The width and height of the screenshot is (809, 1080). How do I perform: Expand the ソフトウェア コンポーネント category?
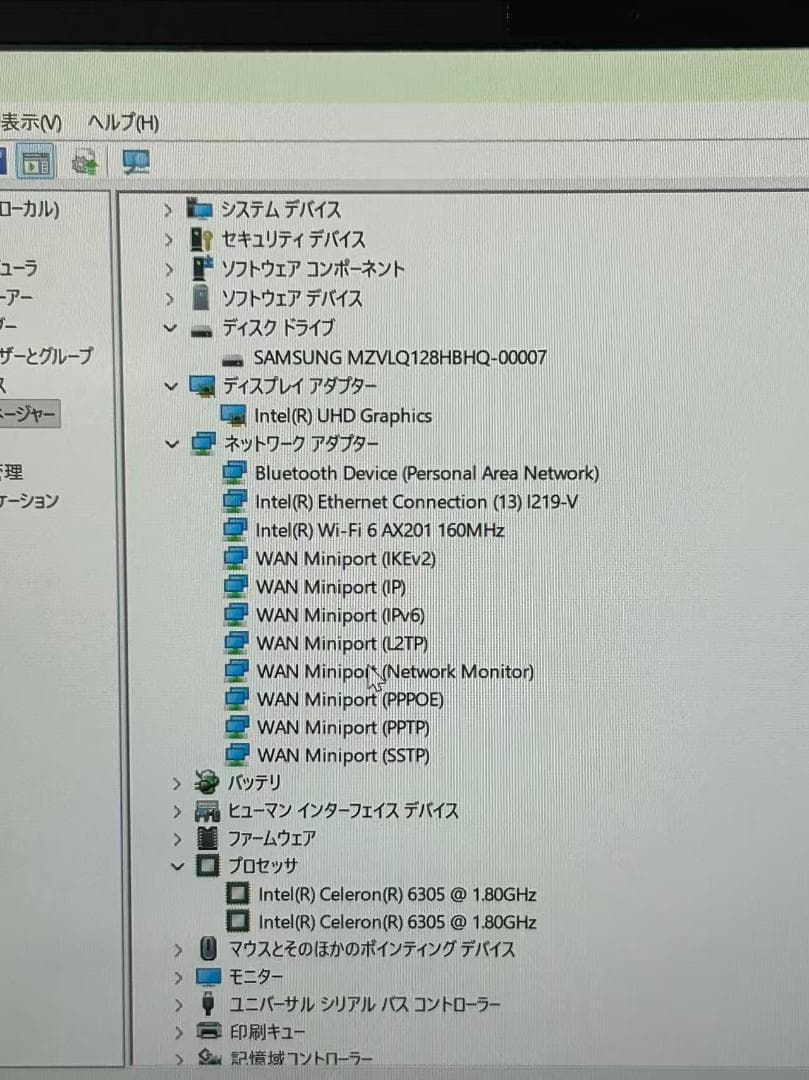coord(169,269)
